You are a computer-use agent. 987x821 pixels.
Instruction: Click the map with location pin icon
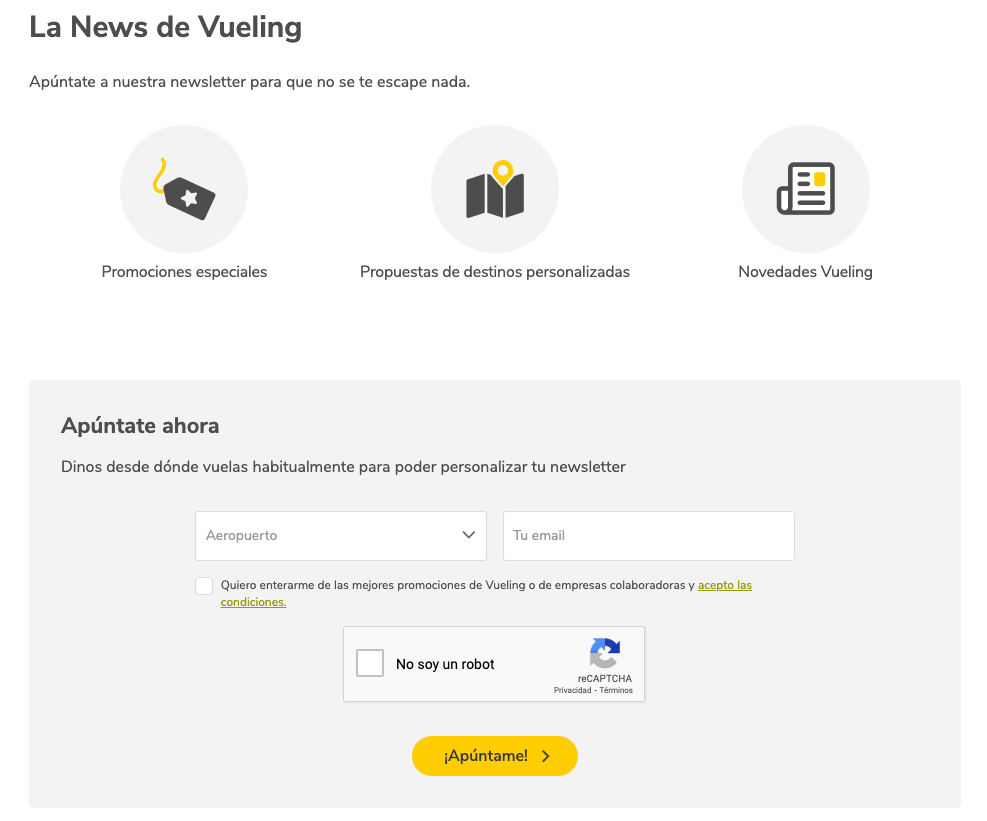[495, 189]
